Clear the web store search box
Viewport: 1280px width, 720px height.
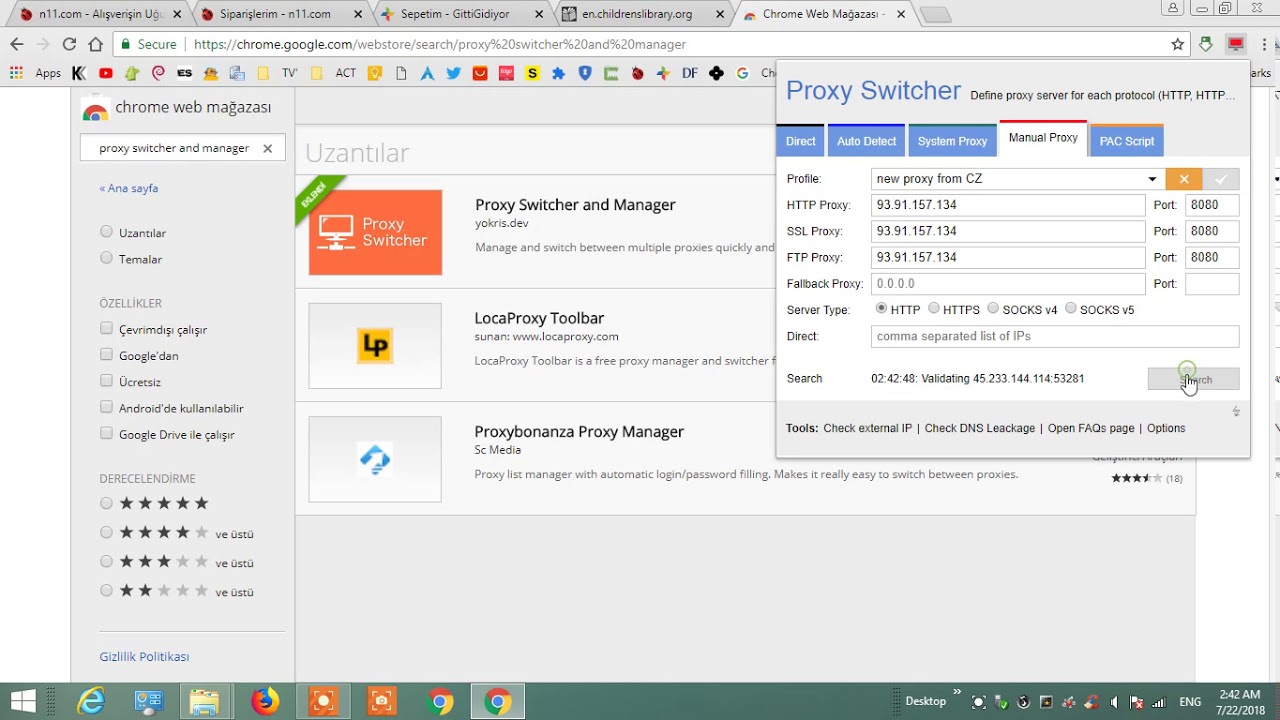coord(267,148)
